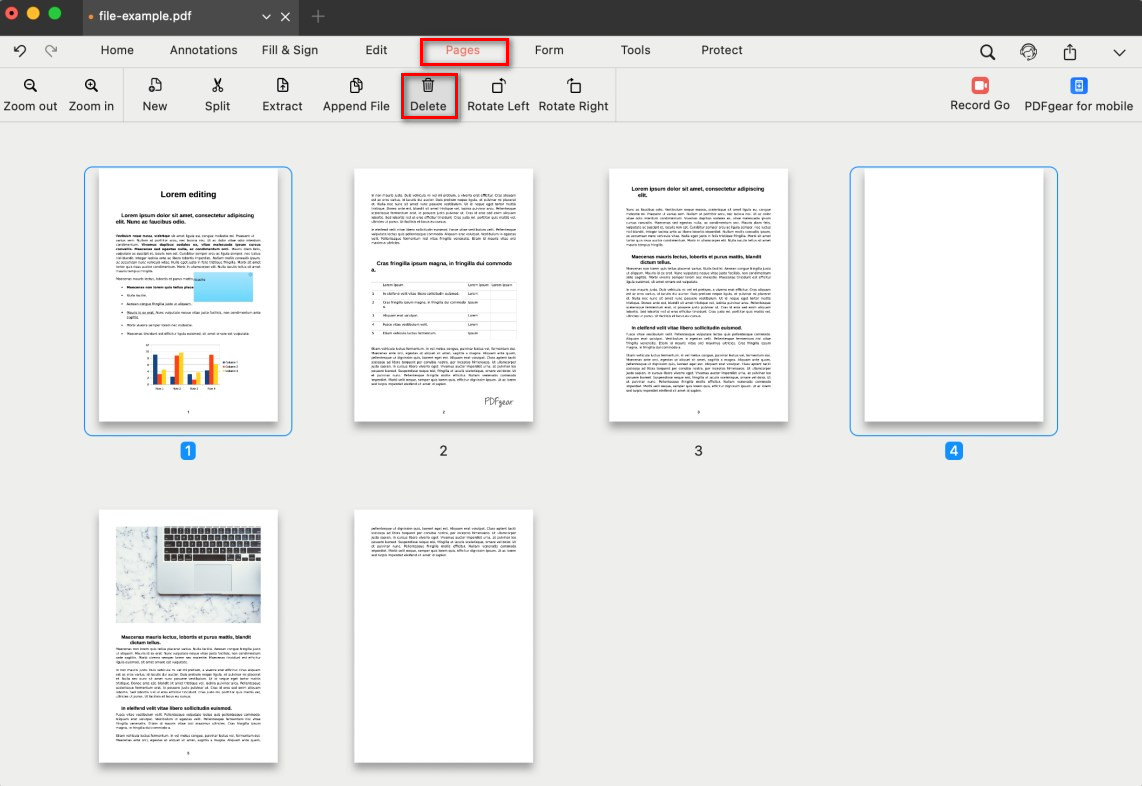The image size is (1142, 786).
Task: Launch Record Go from toolbar
Action: tap(979, 87)
